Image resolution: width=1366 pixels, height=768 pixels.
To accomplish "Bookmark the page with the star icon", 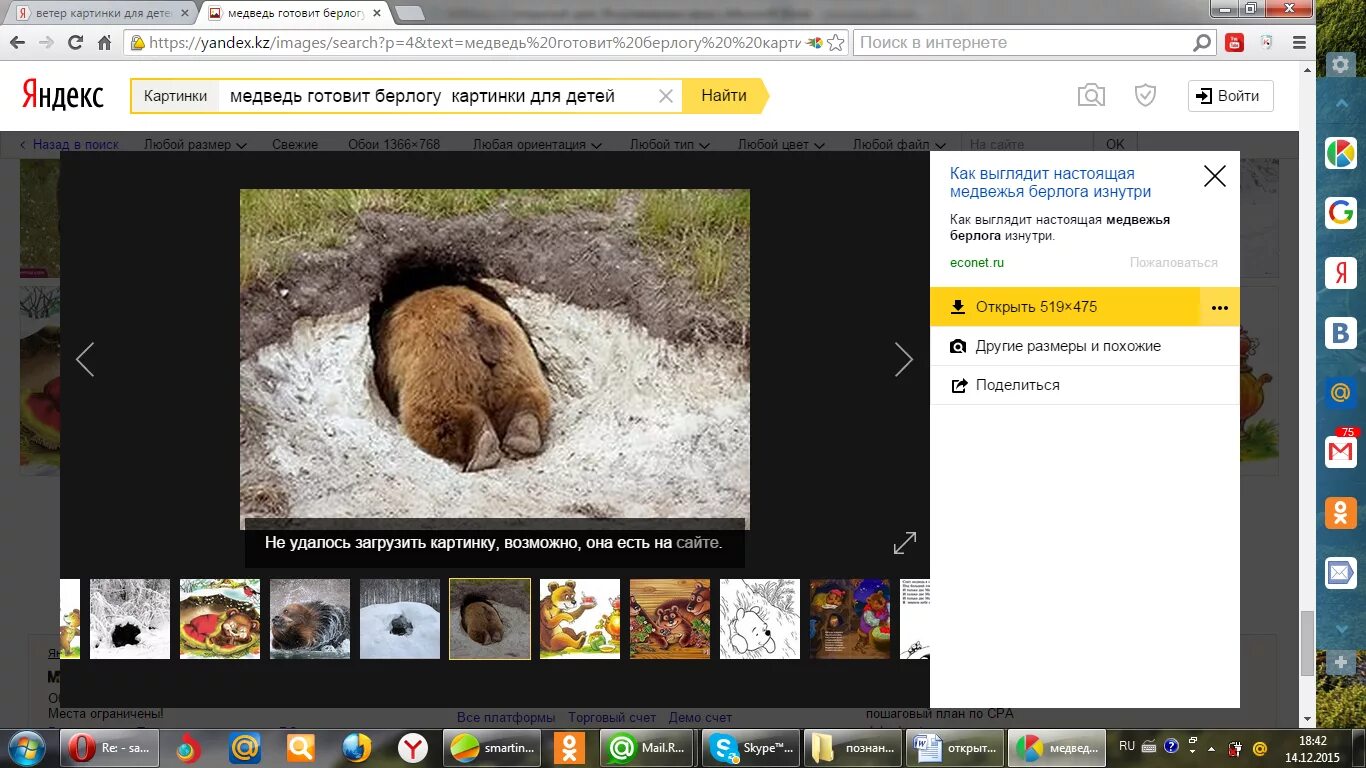I will point(836,43).
